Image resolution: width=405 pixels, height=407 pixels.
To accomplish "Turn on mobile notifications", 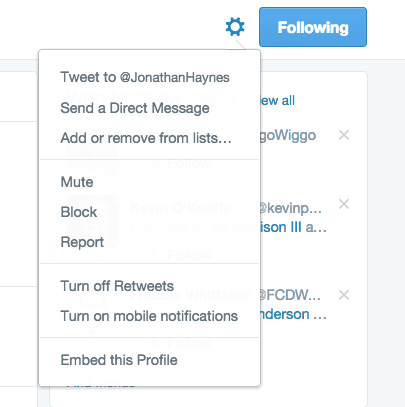I will [149, 316].
